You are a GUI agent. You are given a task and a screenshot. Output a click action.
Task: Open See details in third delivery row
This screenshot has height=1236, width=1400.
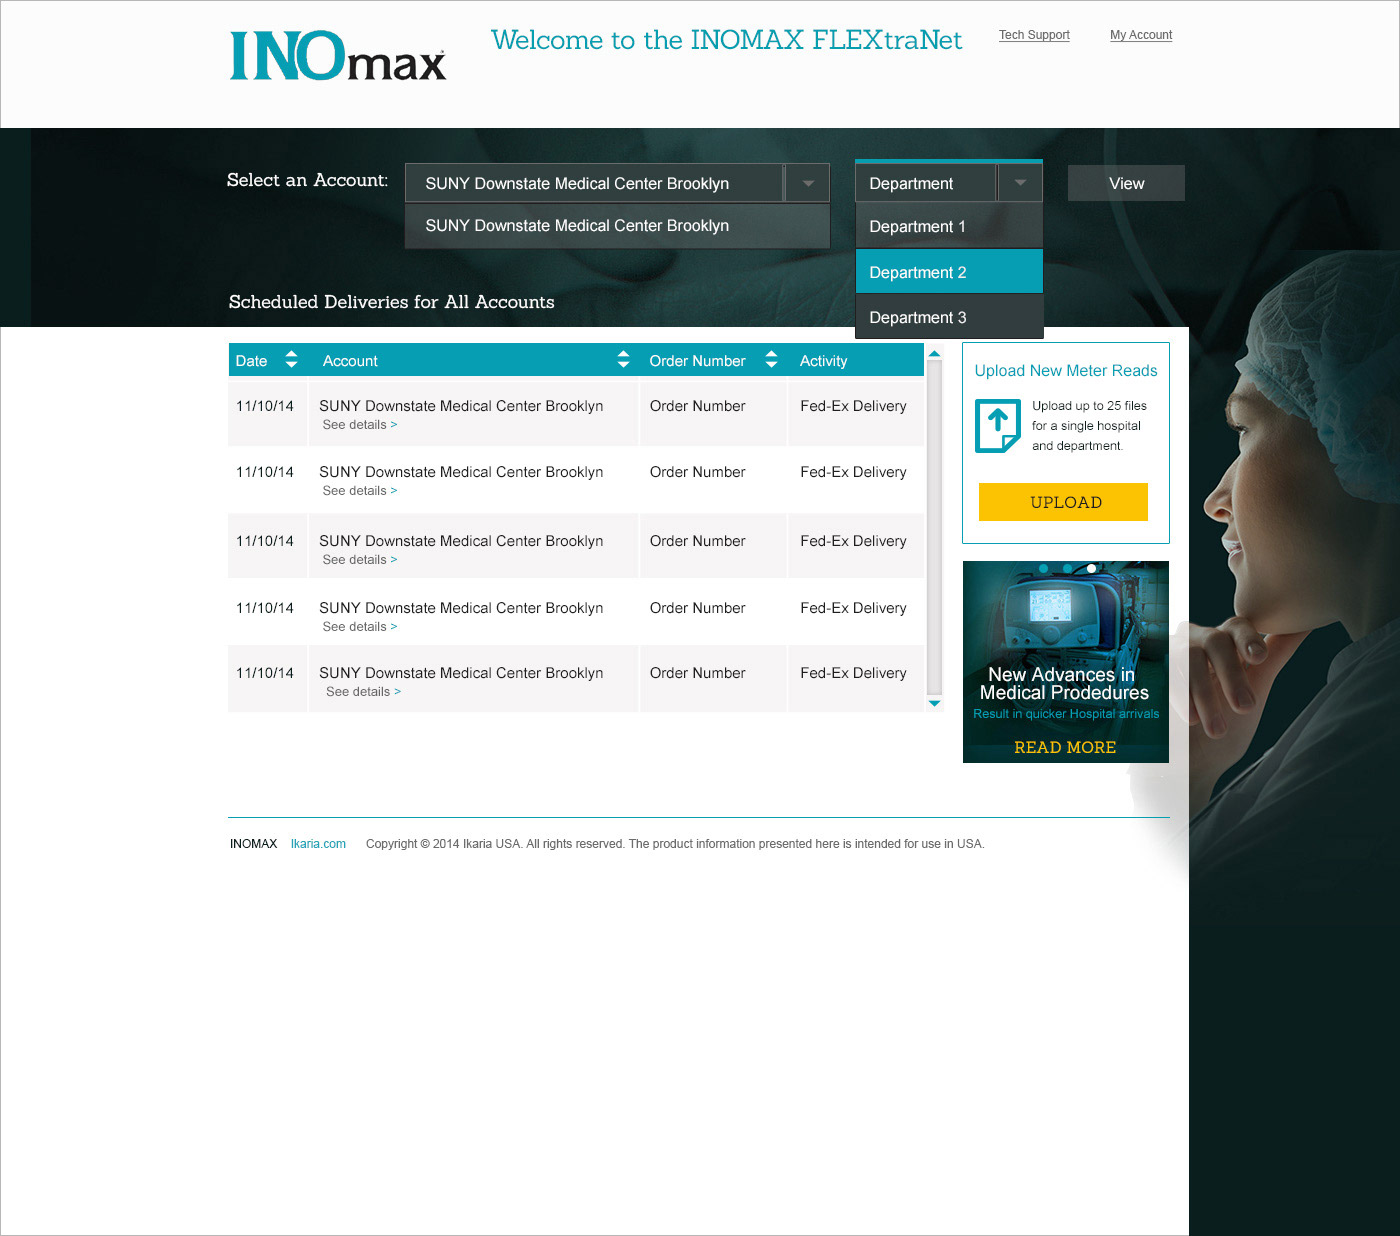[x=360, y=560]
